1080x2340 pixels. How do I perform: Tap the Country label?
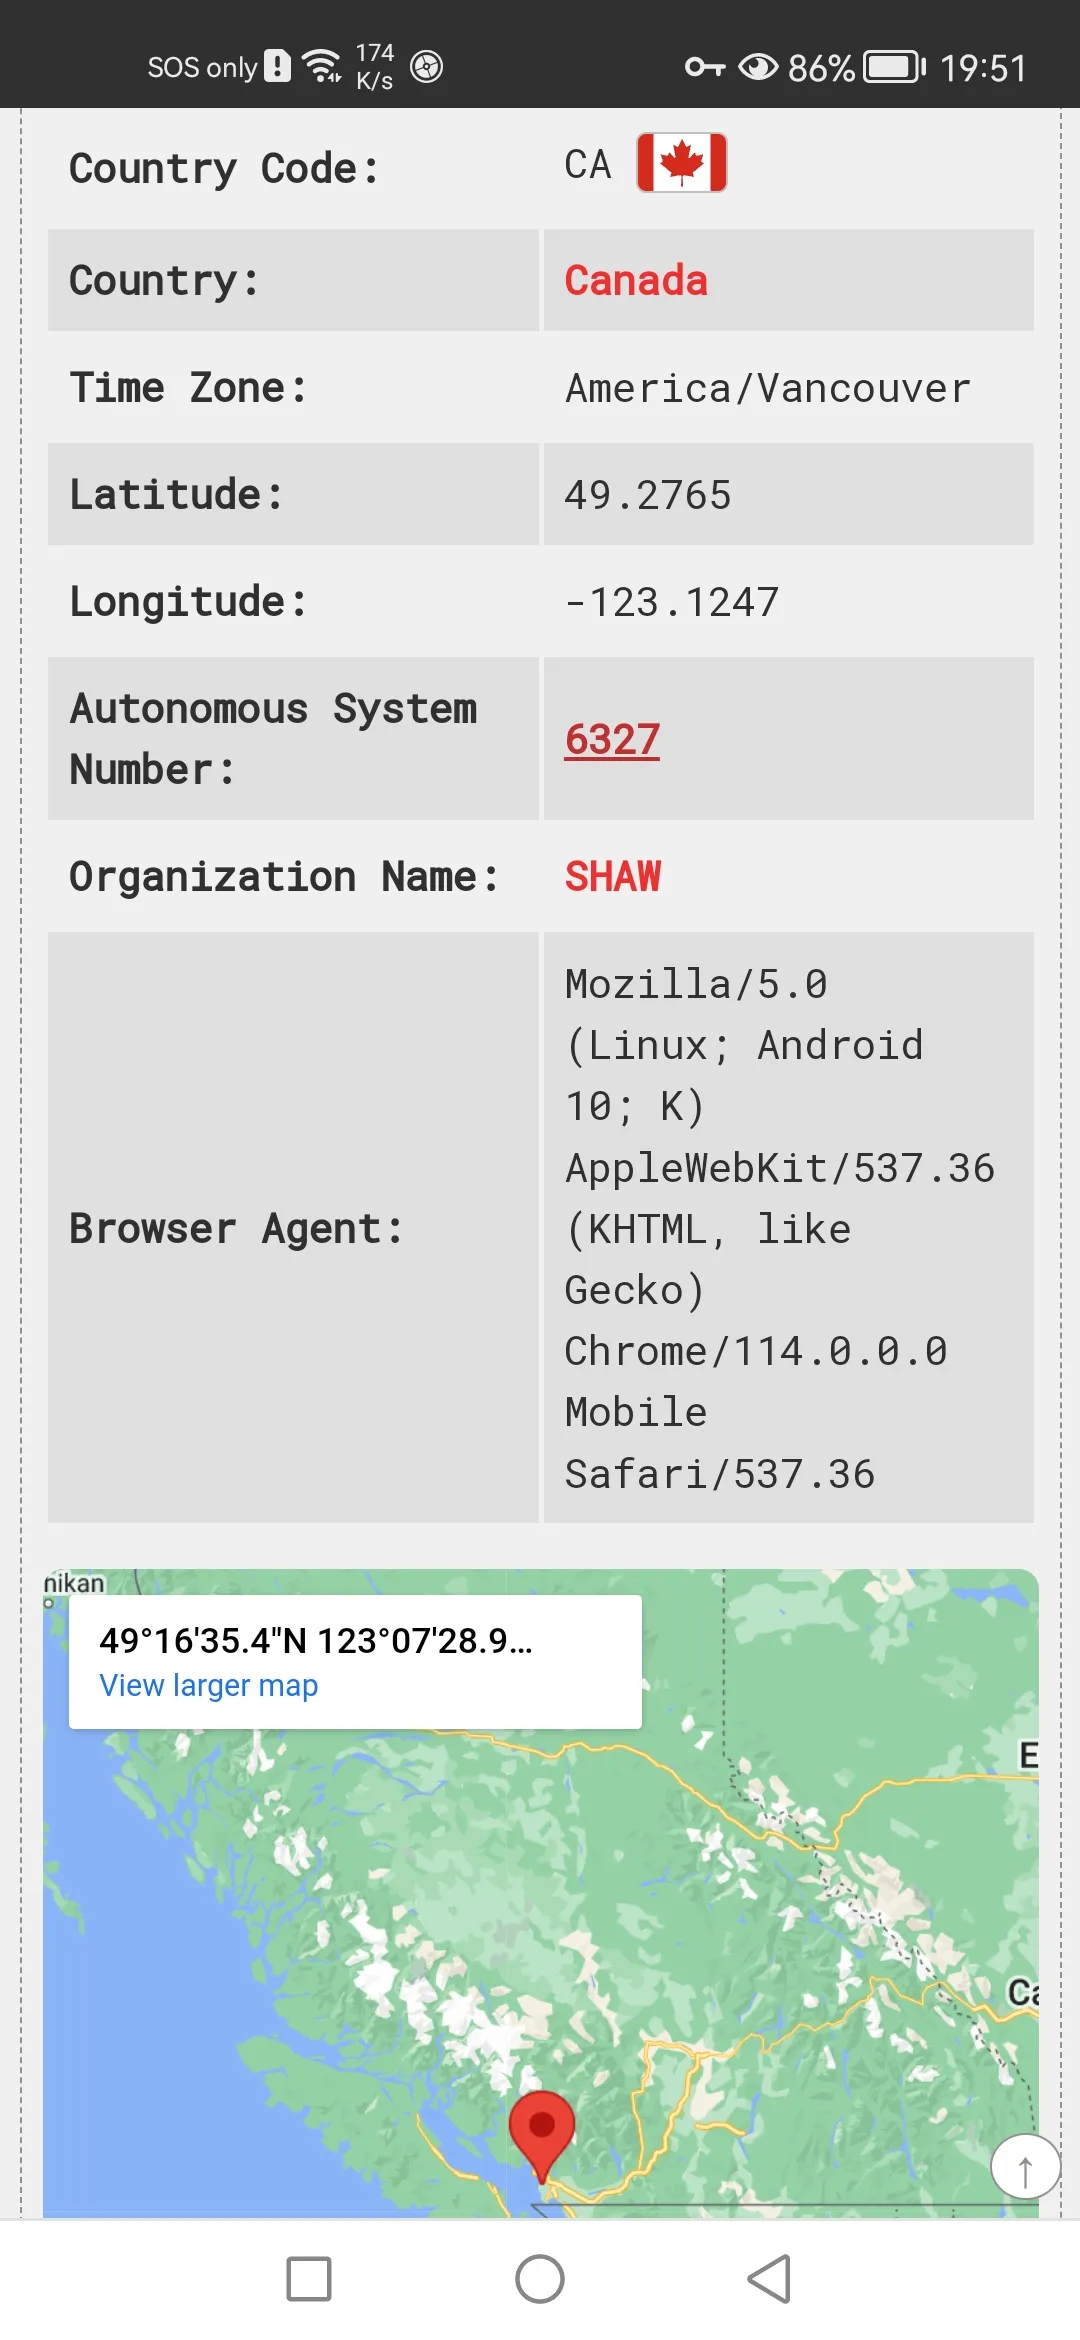click(x=164, y=280)
